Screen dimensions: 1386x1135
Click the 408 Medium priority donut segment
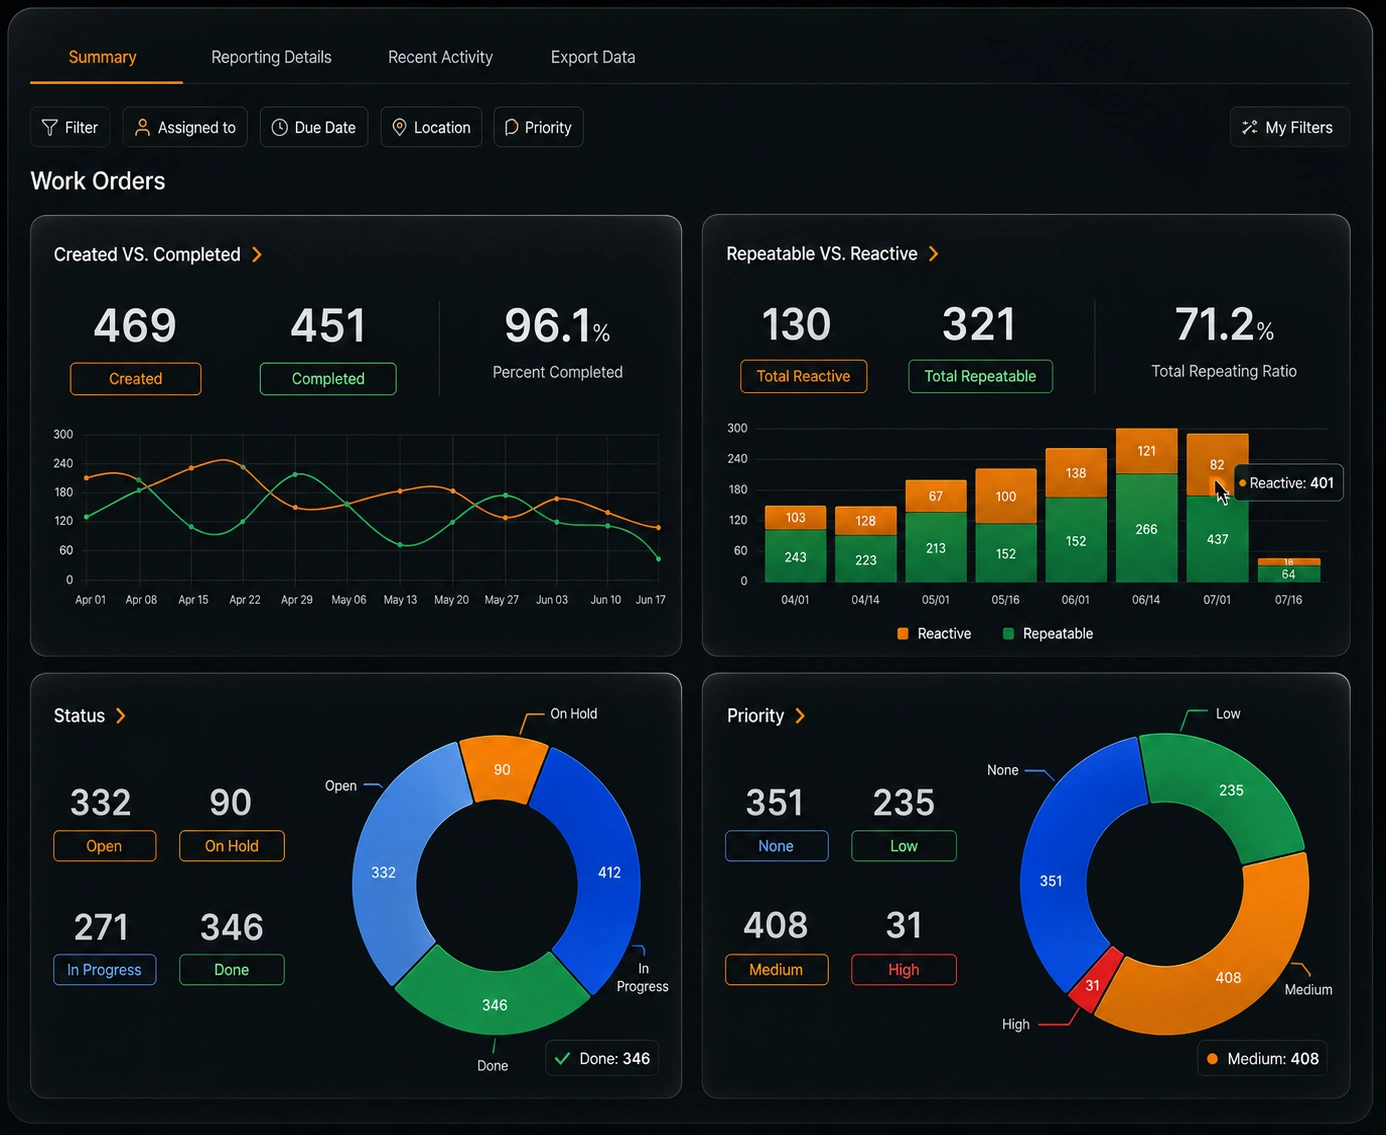(x=1228, y=977)
